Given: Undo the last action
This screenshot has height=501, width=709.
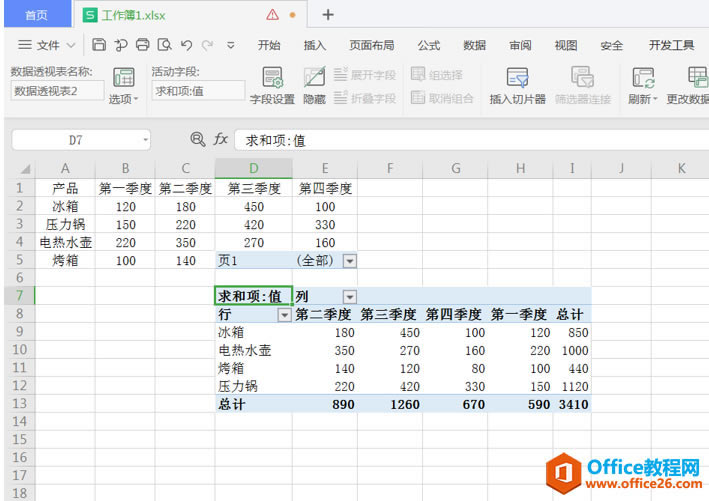Looking at the screenshot, I should pyautogui.click(x=186, y=45).
